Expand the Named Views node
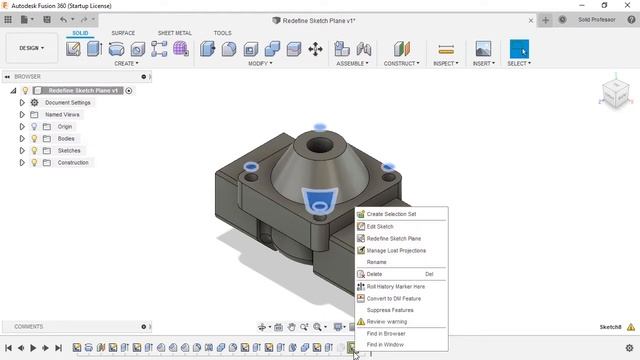The width and height of the screenshot is (640, 360). [x=22, y=115]
